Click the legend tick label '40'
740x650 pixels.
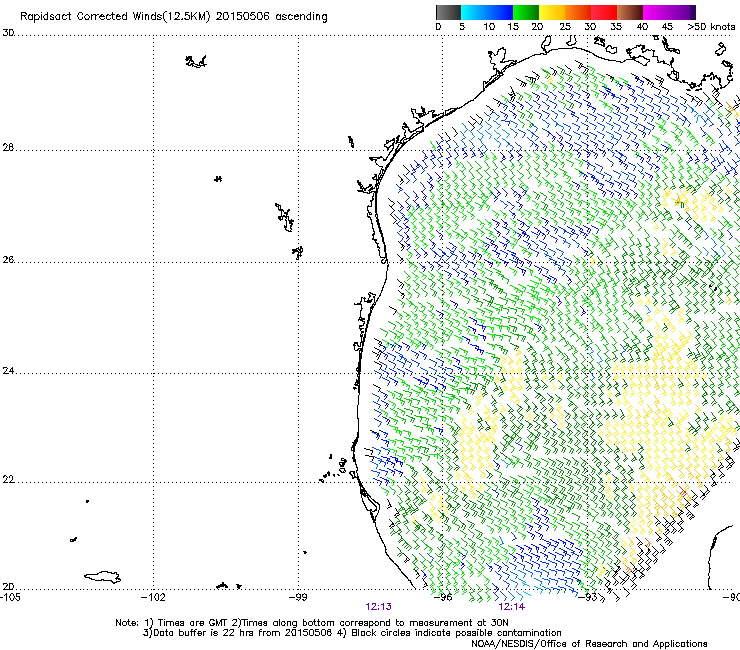(x=642, y=27)
